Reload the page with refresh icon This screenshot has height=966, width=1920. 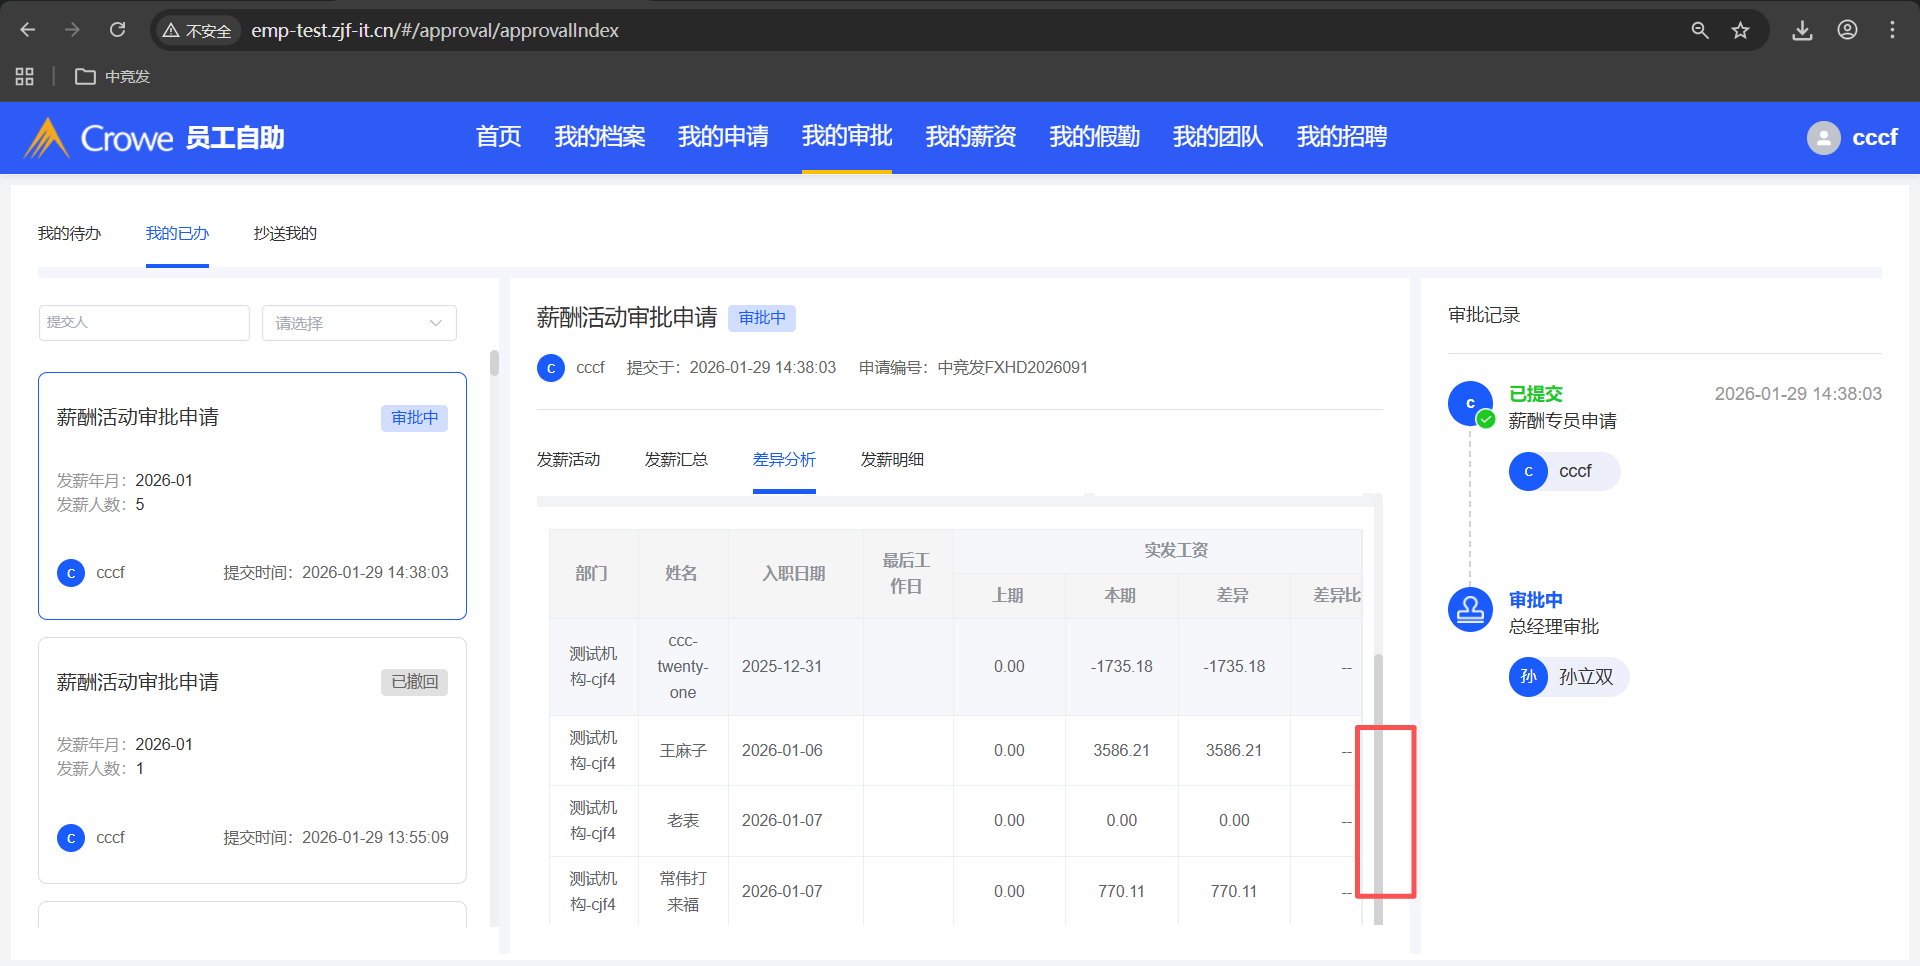click(117, 30)
